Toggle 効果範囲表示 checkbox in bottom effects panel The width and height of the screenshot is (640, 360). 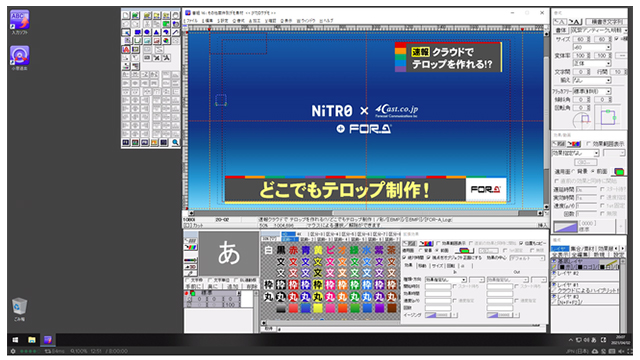click(x=438, y=244)
